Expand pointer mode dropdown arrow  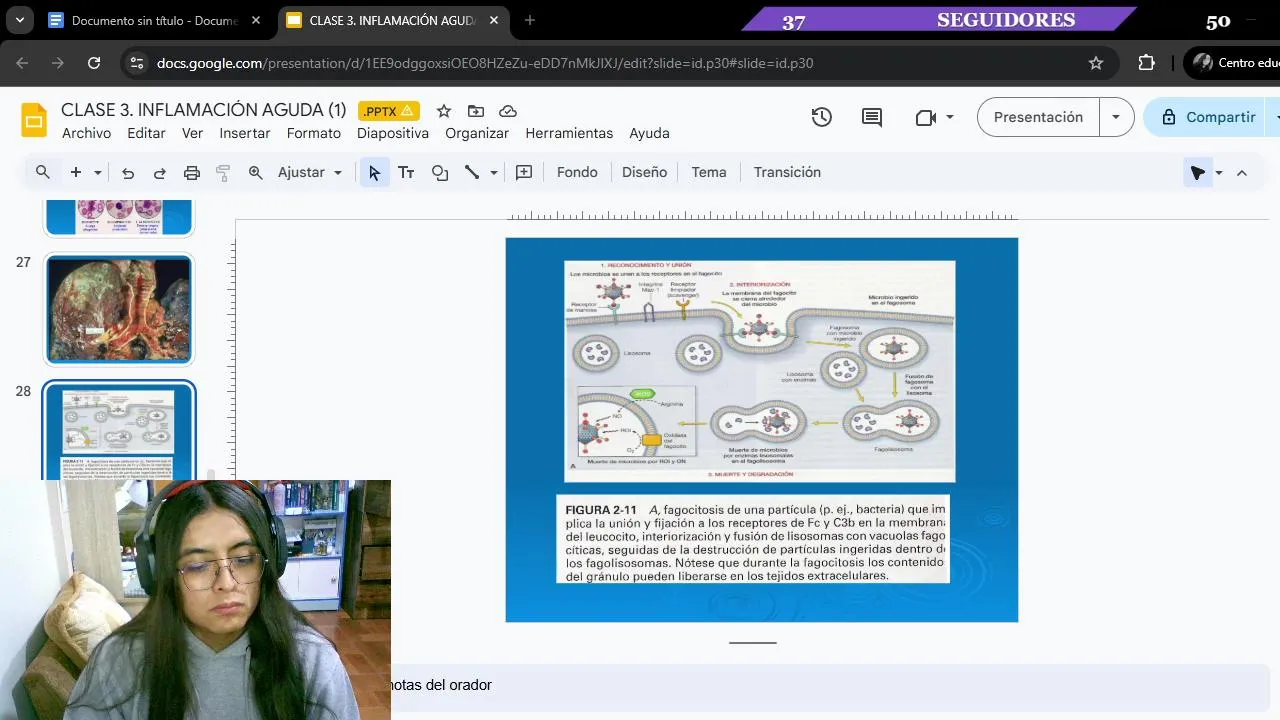[x=1218, y=173]
